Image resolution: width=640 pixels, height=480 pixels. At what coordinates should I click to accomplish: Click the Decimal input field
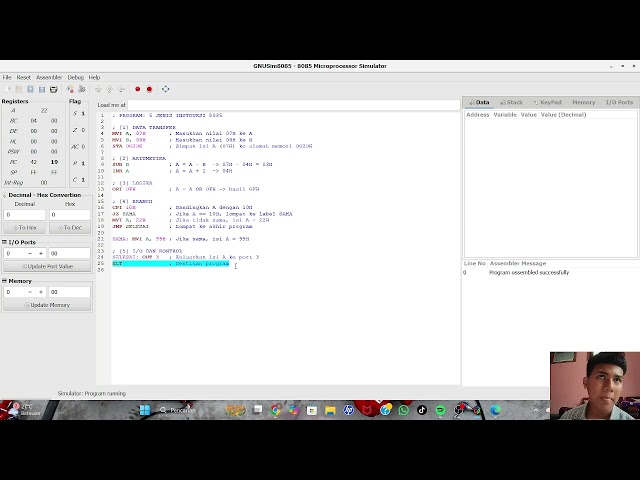coord(24,215)
